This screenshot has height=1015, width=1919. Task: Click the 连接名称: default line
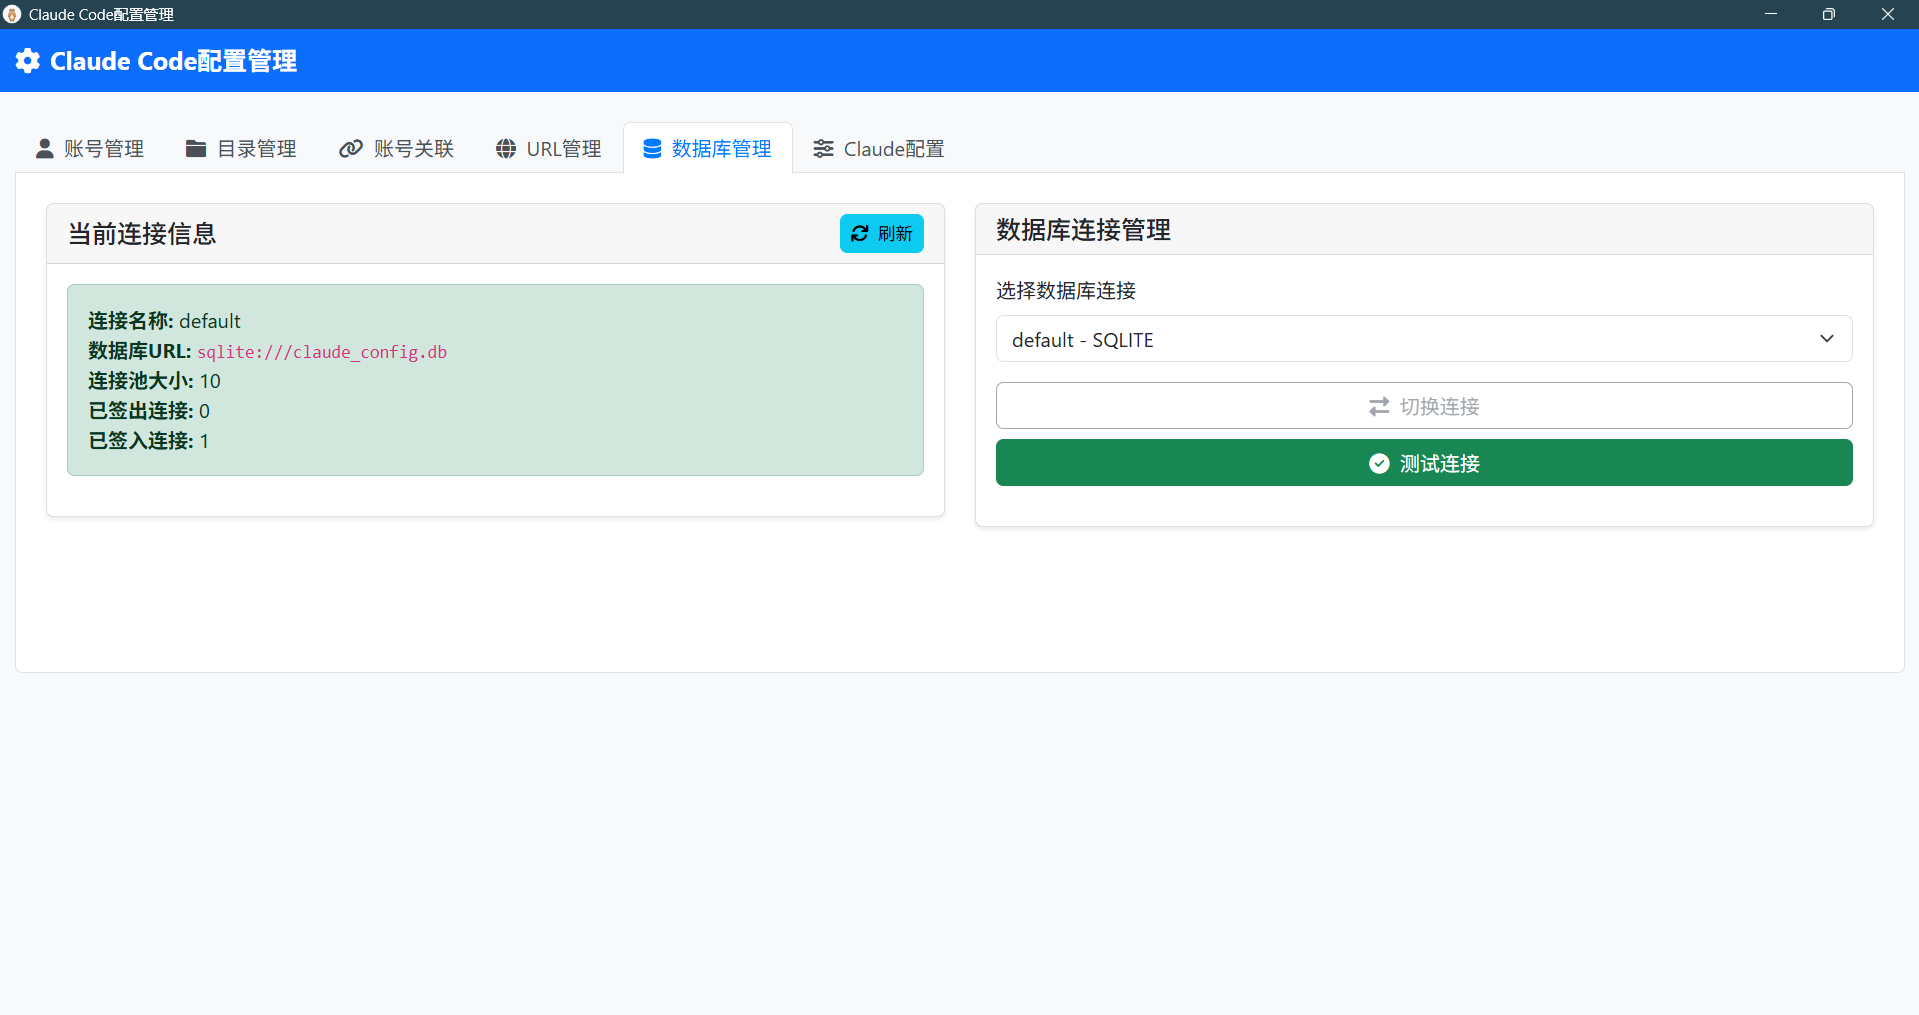pyautogui.click(x=164, y=321)
